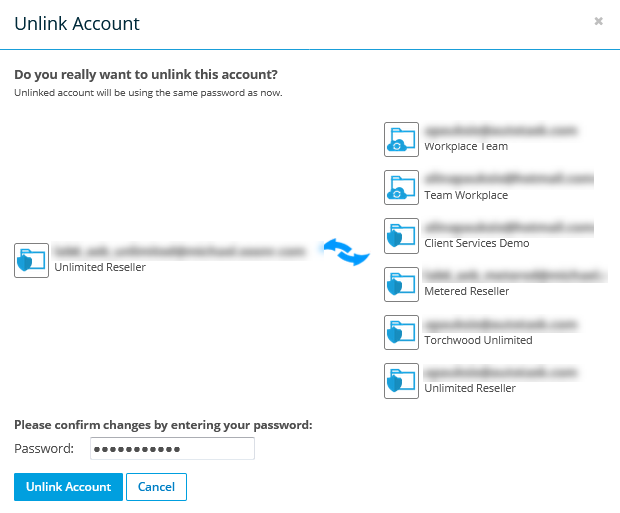620x513 pixels.
Task: Cancel the unlink dialog
Action: click(x=156, y=487)
